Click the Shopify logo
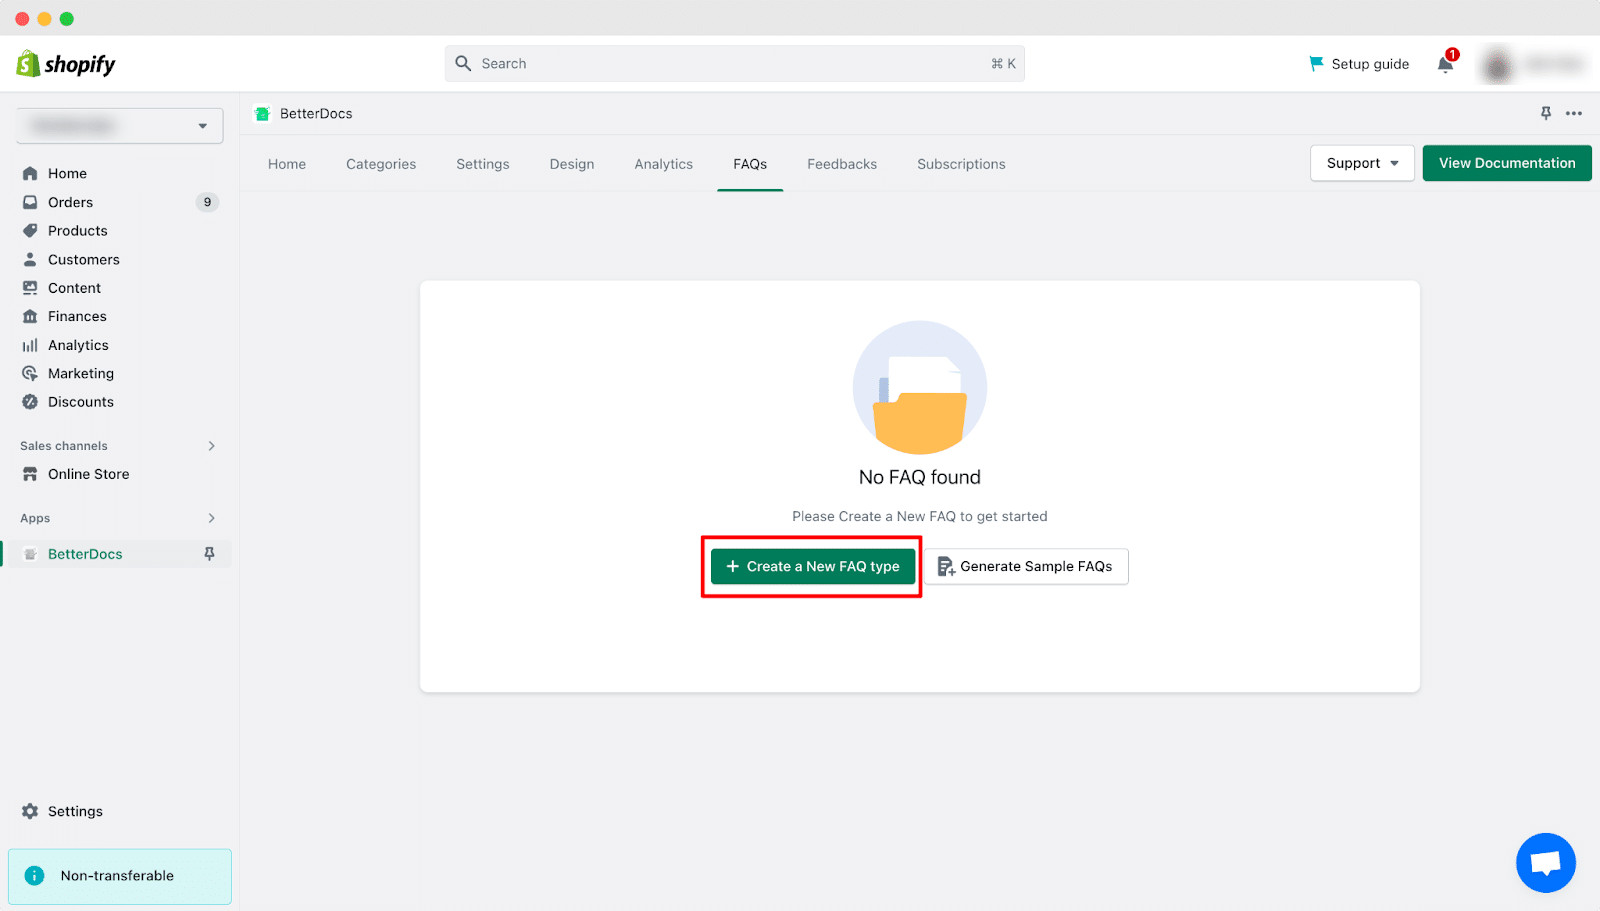The image size is (1600, 911). (64, 63)
